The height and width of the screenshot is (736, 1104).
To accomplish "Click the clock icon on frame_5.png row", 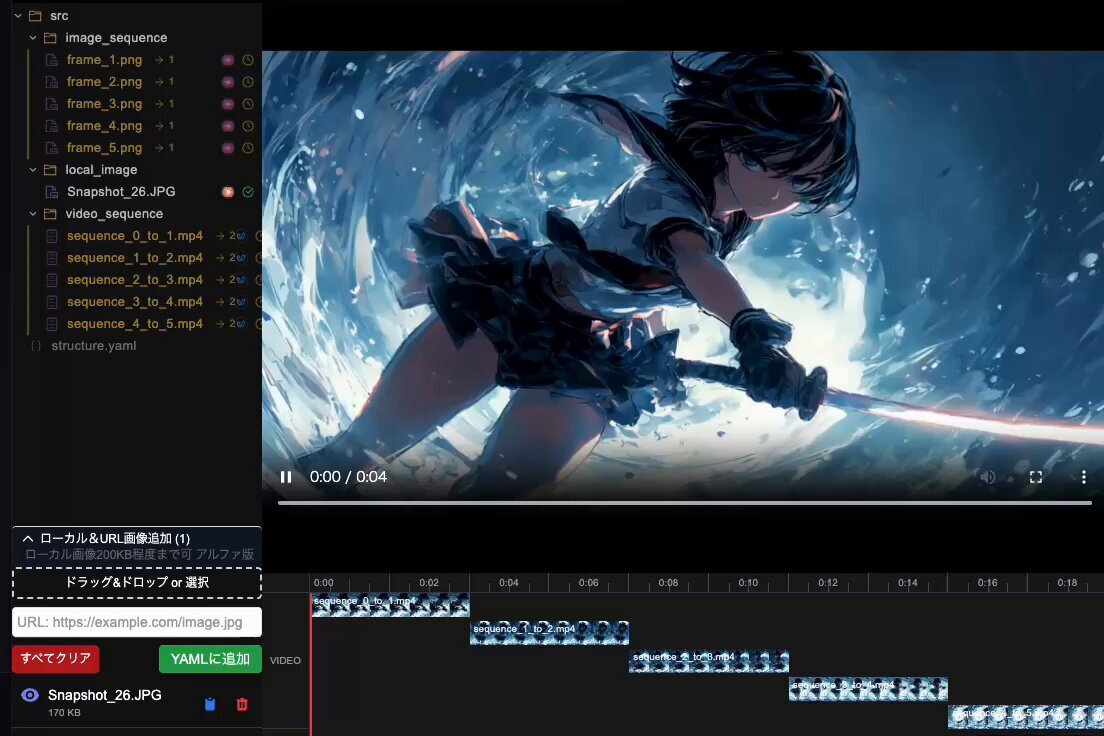I will coord(248,148).
